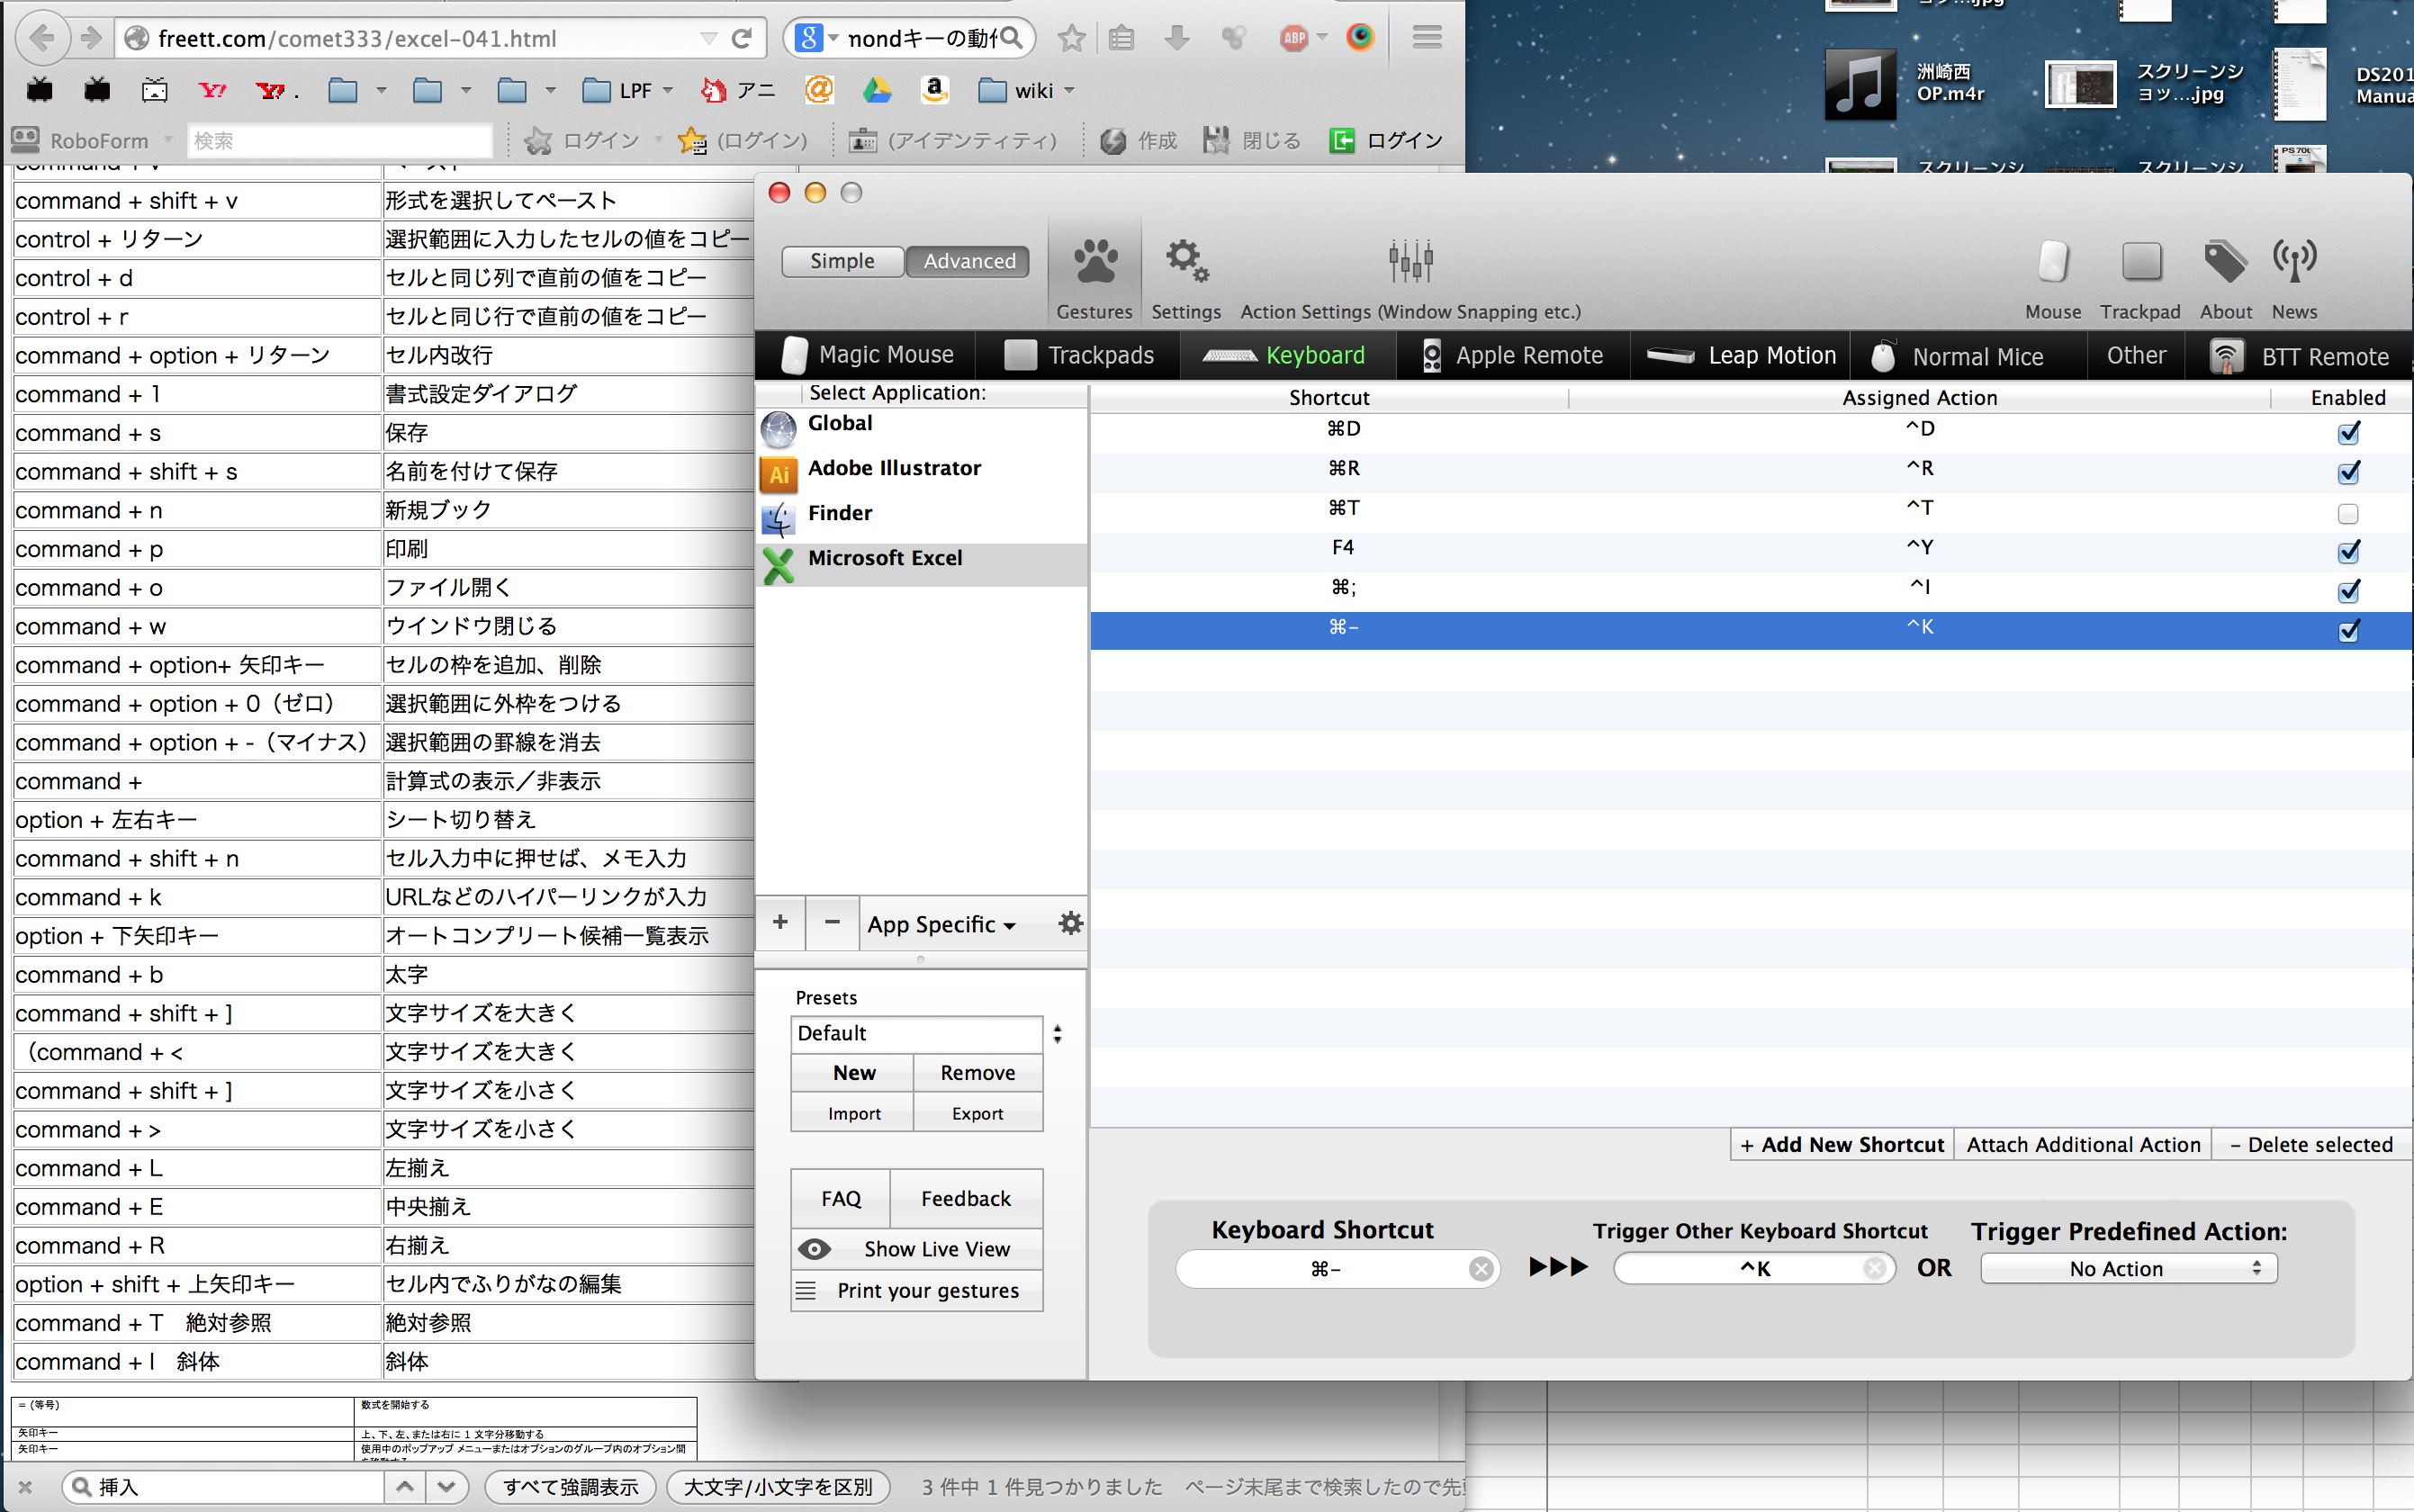Open Action Settings sliders icon
This screenshot has height=1512, width=2414.
point(1410,262)
